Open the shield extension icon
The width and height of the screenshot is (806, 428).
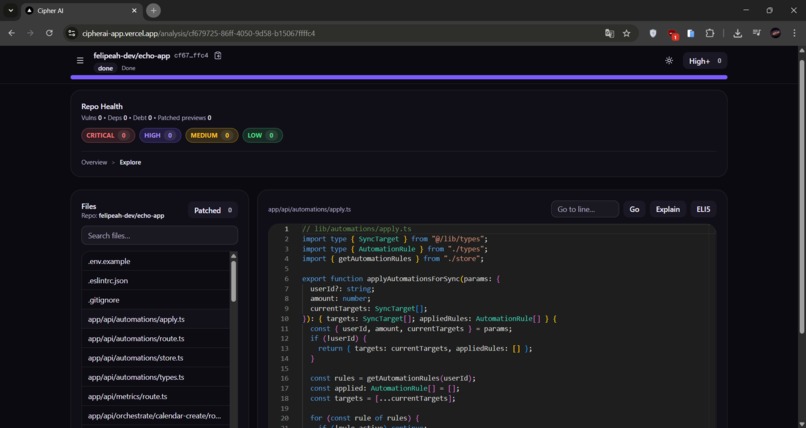coord(653,33)
